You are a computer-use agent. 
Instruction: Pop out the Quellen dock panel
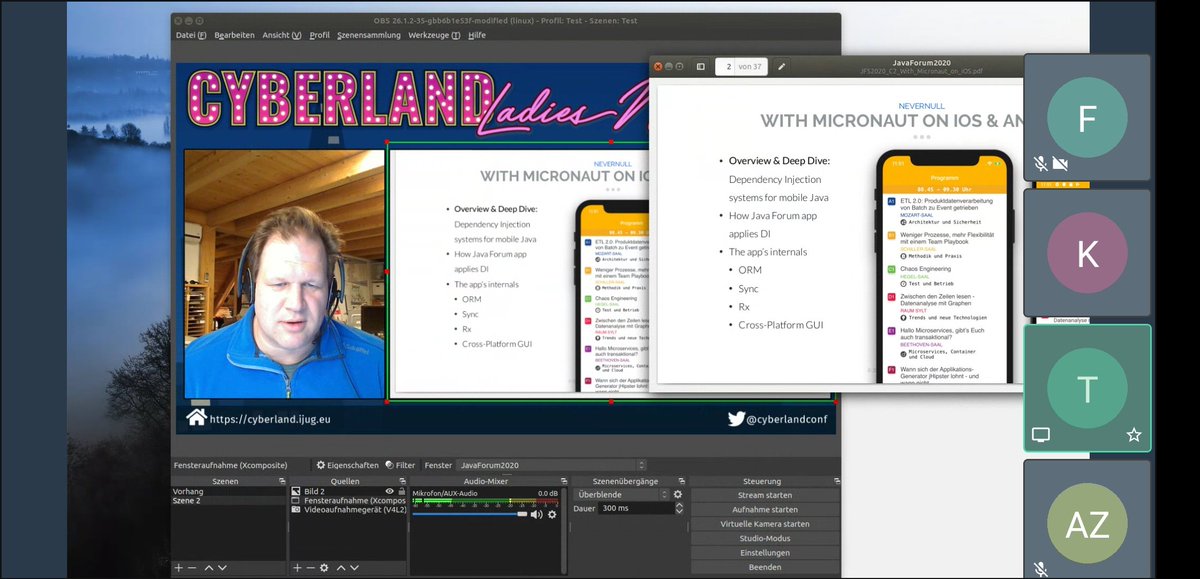point(401,481)
